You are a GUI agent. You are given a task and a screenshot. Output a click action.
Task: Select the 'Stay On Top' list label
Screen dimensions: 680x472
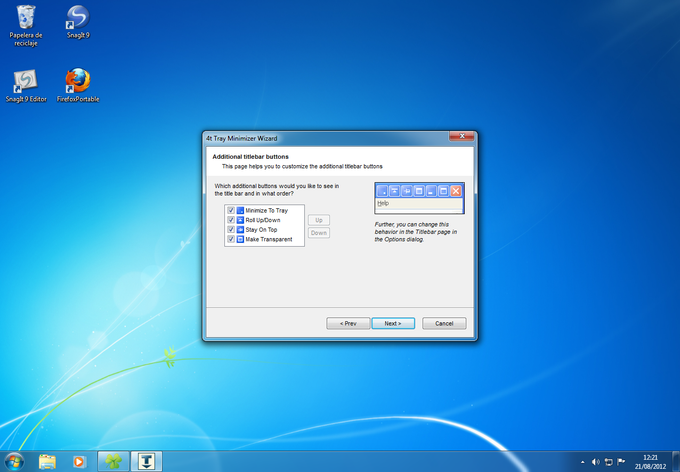[261, 229]
